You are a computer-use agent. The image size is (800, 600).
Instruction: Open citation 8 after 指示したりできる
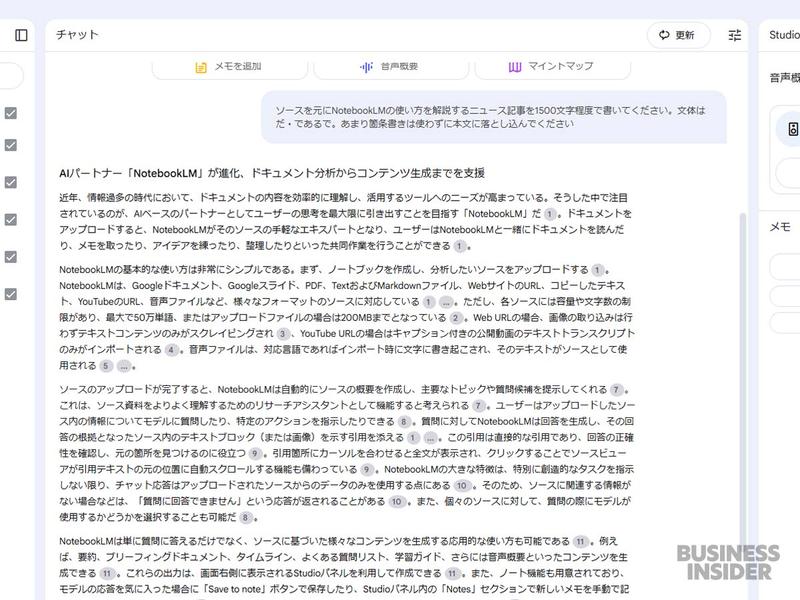pos(404,421)
